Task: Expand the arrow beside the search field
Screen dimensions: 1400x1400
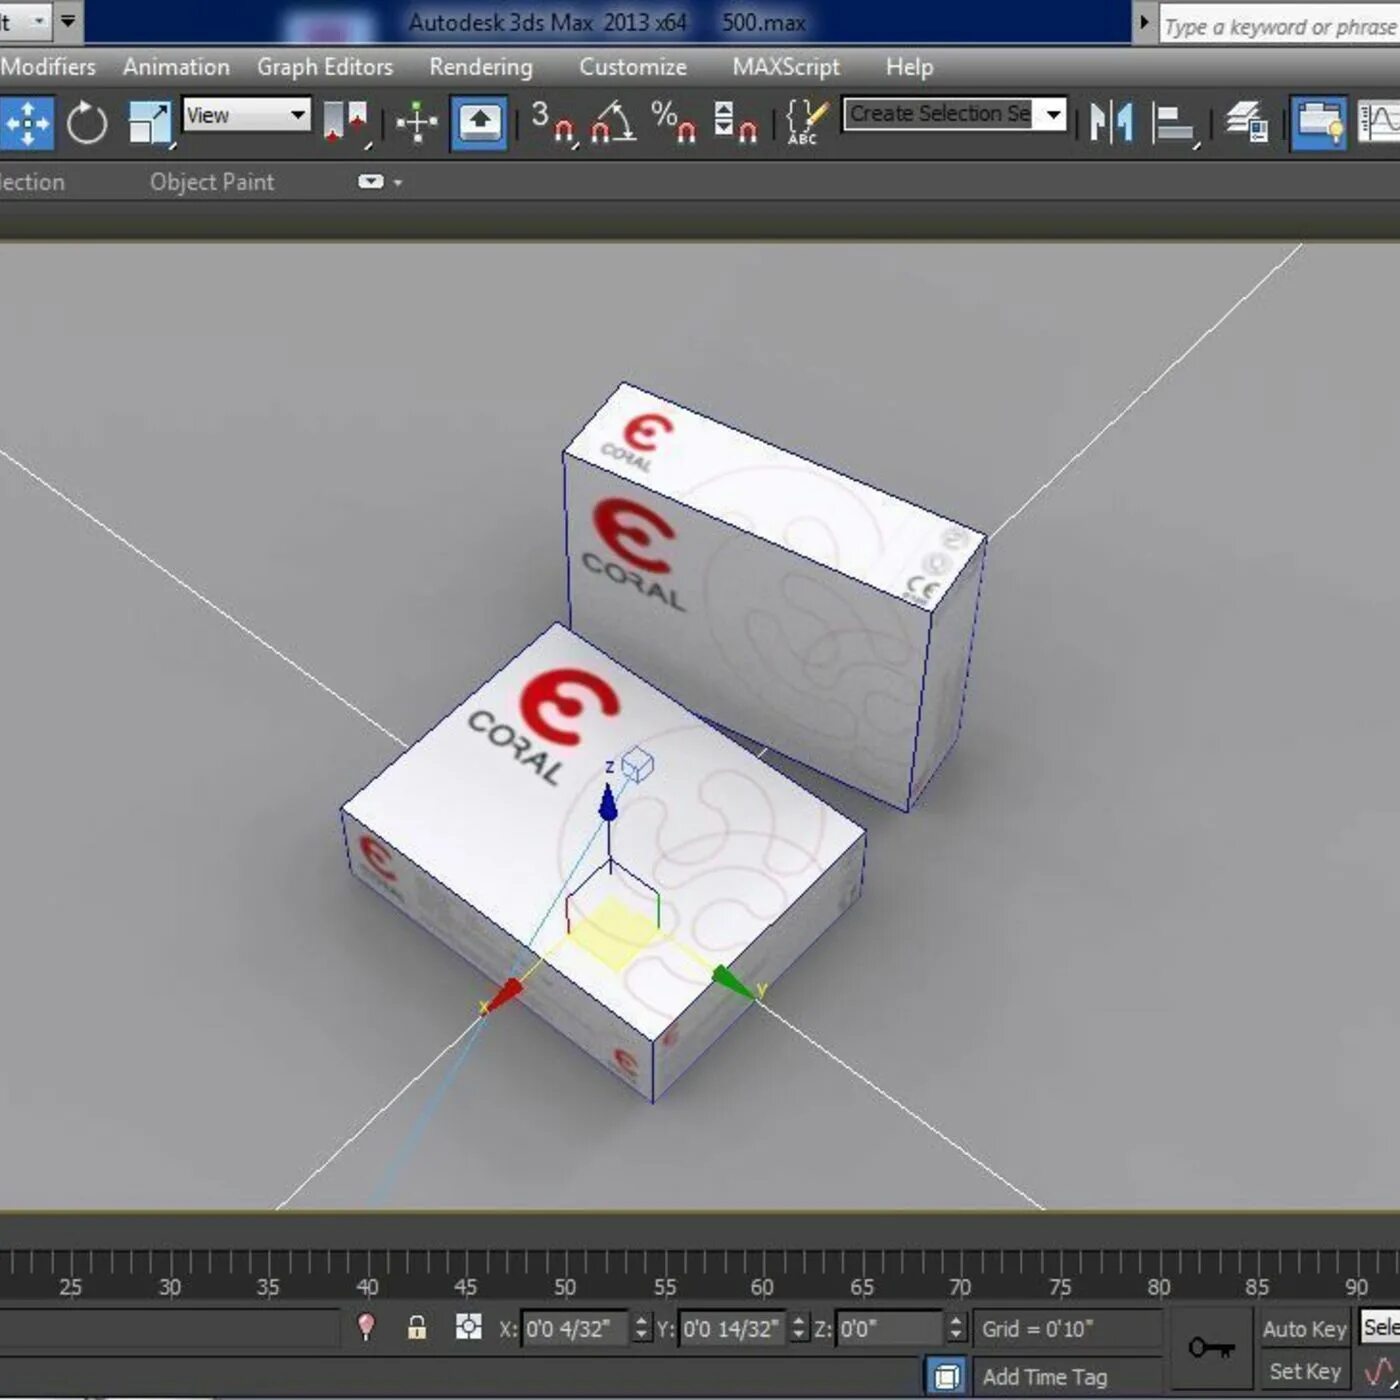Action: 1144,22
